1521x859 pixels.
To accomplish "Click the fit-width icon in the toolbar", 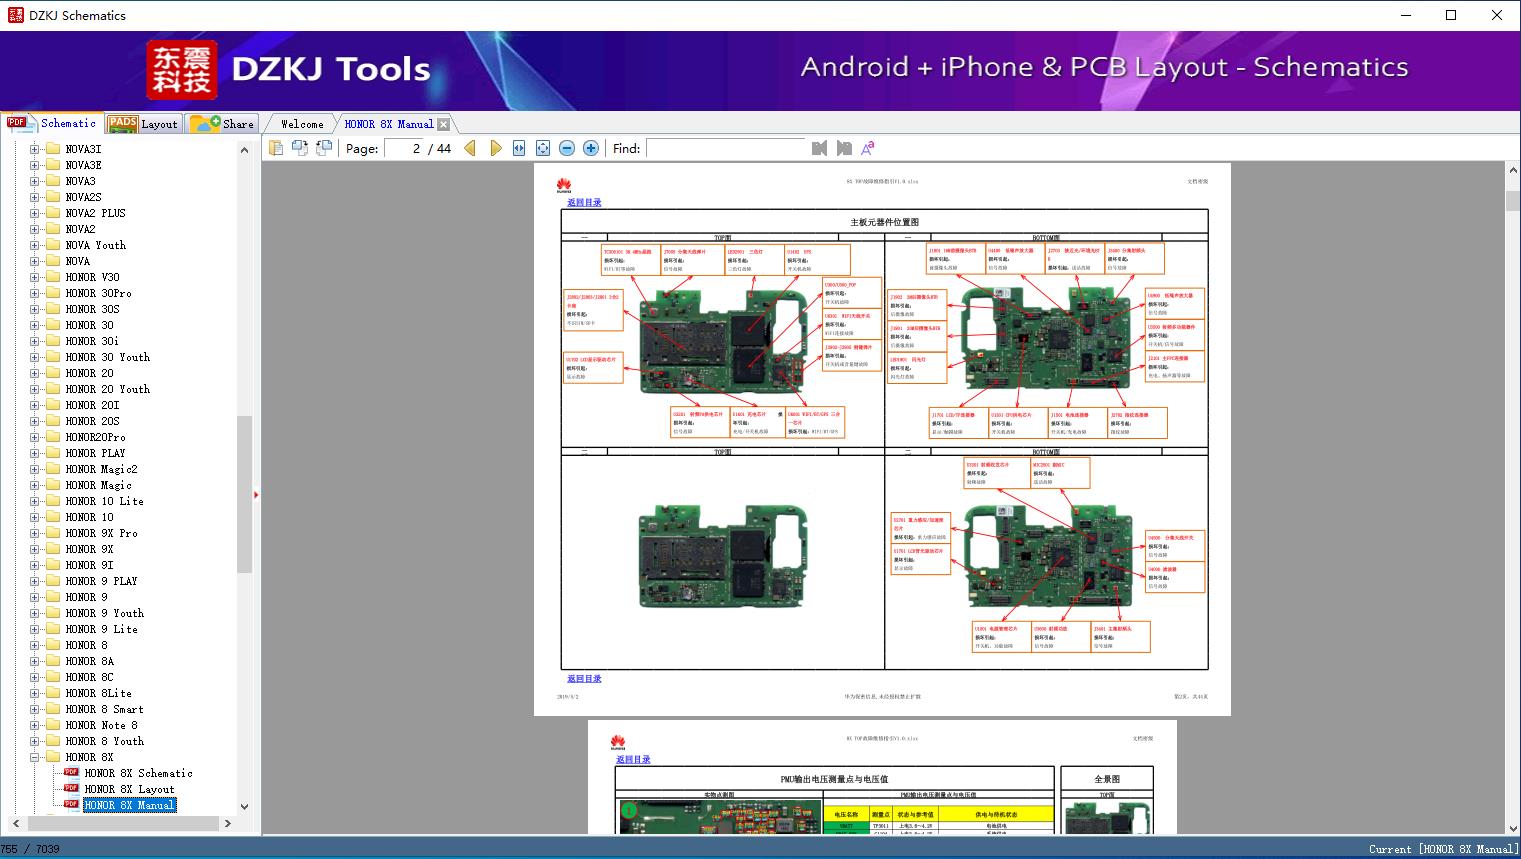I will pos(519,148).
